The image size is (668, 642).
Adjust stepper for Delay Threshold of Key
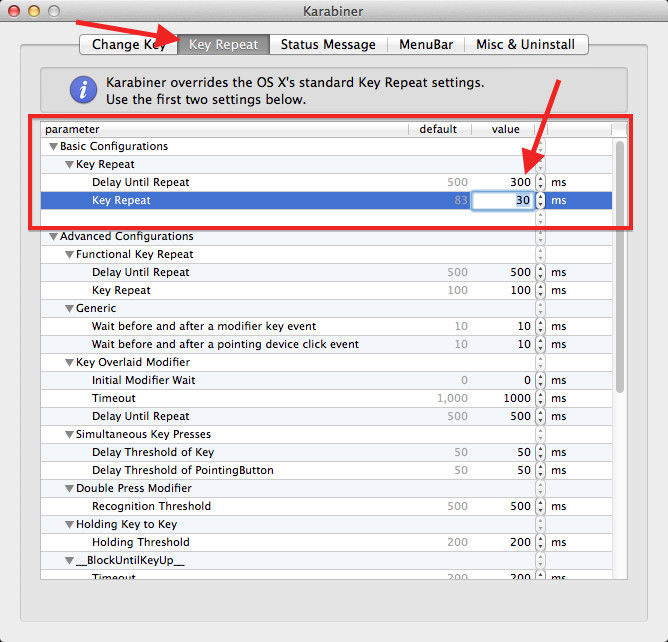pos(540,452)
